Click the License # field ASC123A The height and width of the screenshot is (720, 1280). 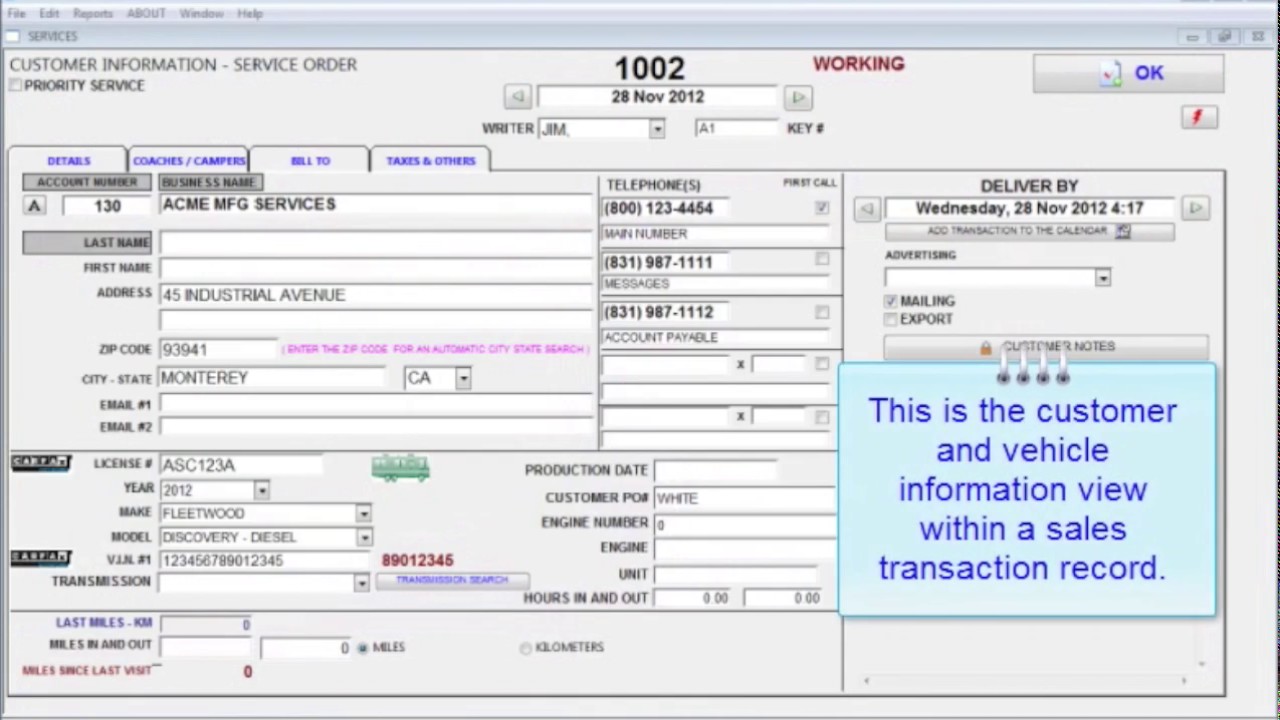(x=240, y=465)
